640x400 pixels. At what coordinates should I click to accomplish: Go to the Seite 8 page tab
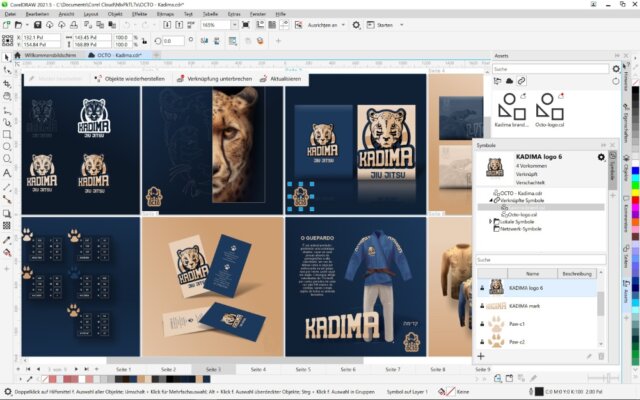438,369
